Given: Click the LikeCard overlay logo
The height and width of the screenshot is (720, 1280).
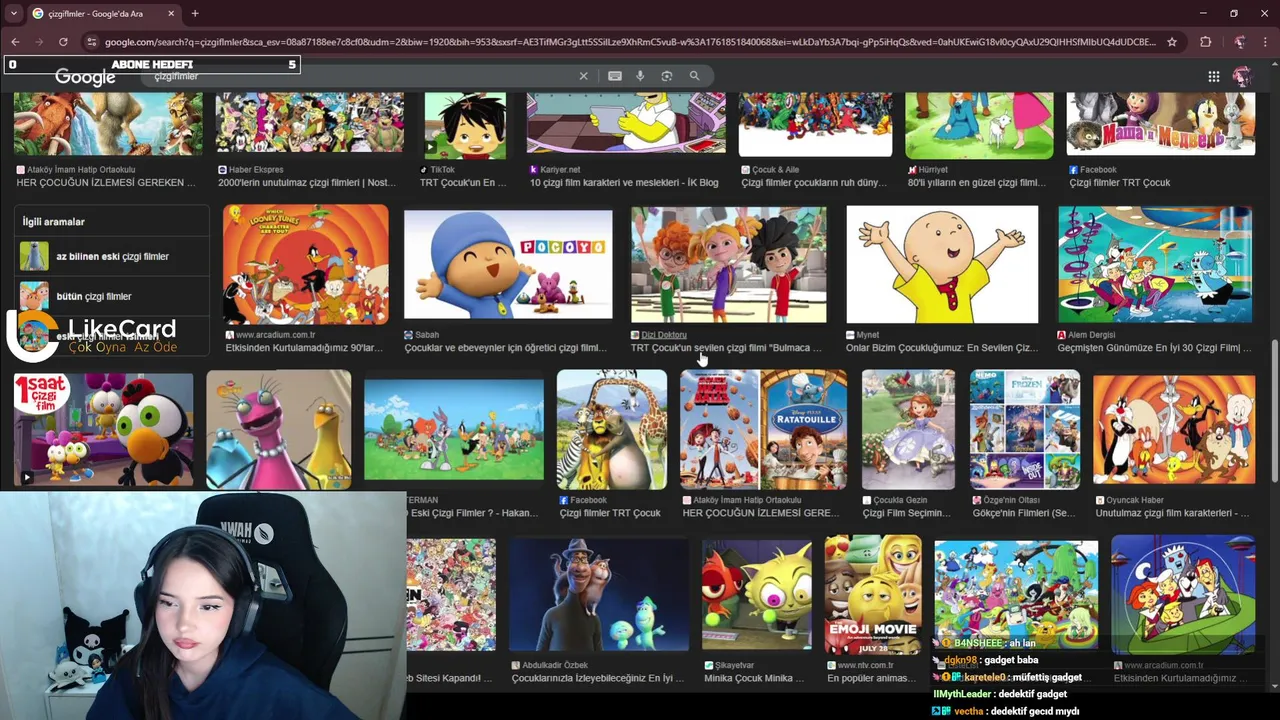Looking at the screenshot, I should coord(92,335).
